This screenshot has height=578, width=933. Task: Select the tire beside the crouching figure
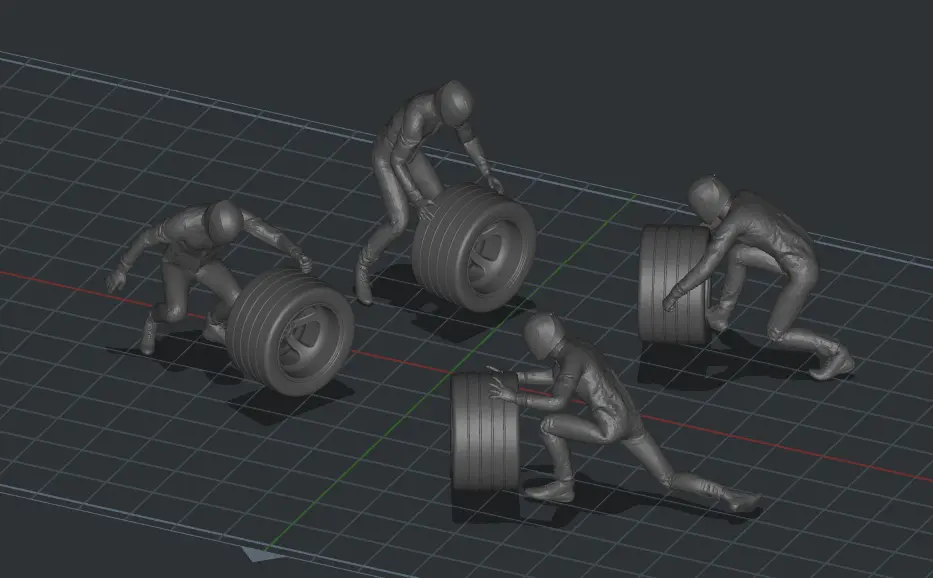click(x=290, y=331)
